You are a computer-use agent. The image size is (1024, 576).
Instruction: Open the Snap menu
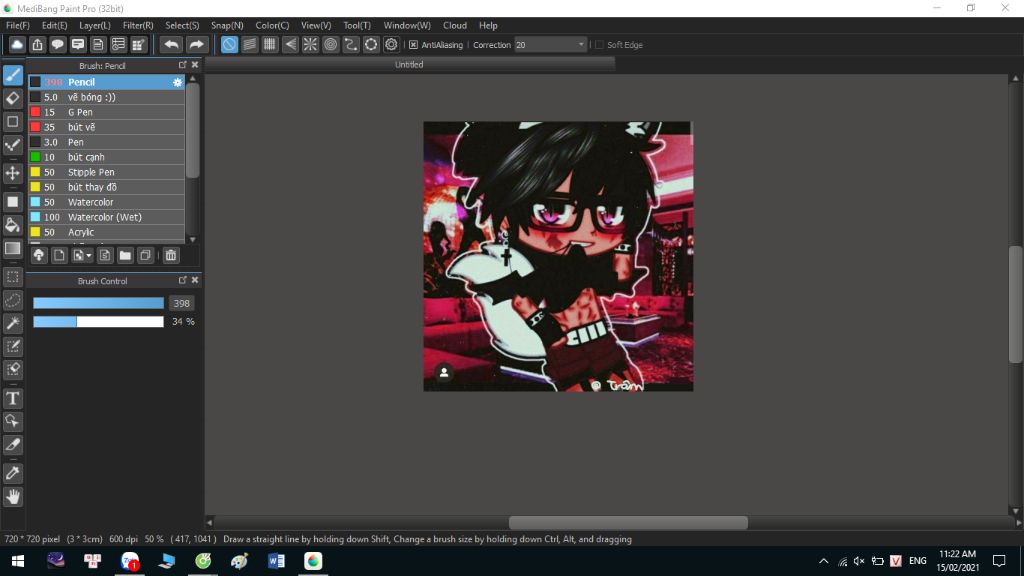click(227, 25)
